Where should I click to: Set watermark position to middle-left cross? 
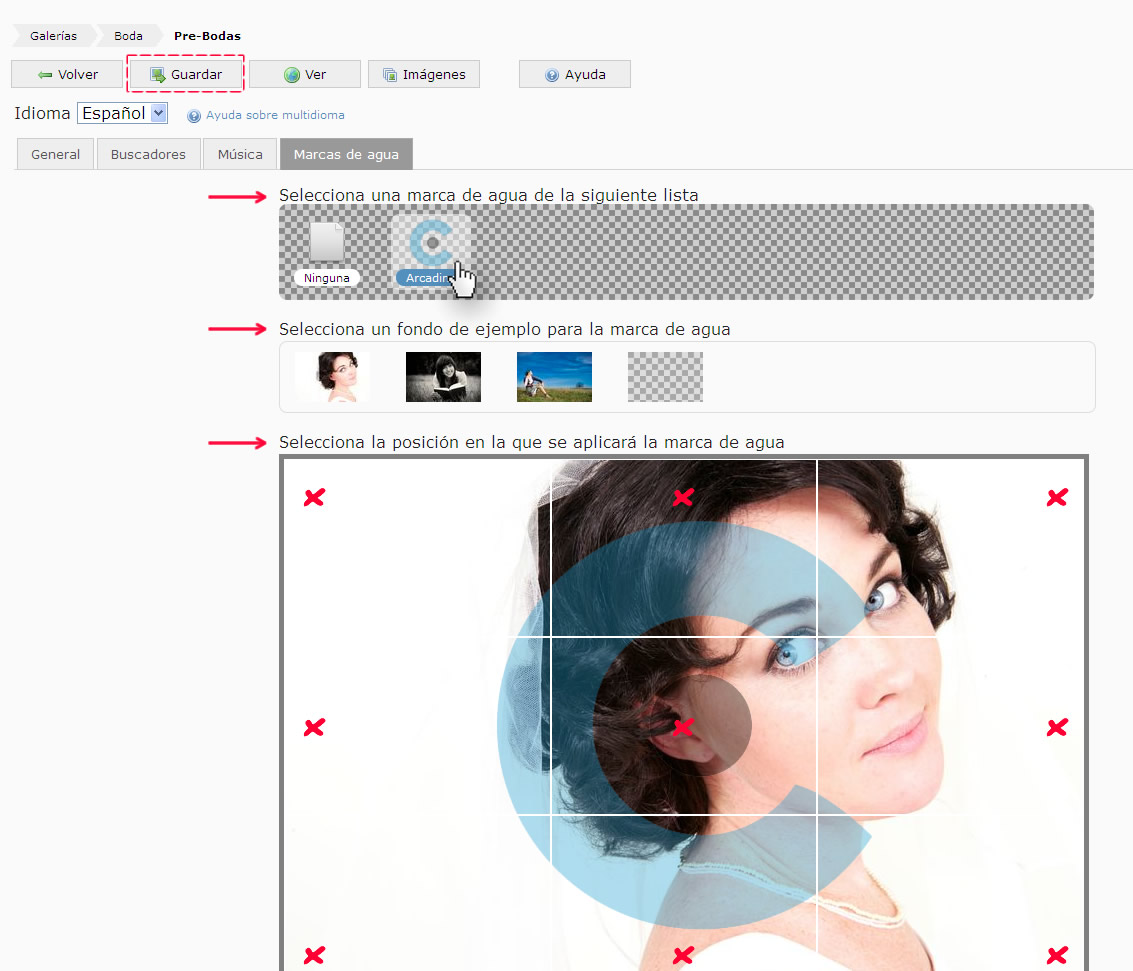coord(314,727)
